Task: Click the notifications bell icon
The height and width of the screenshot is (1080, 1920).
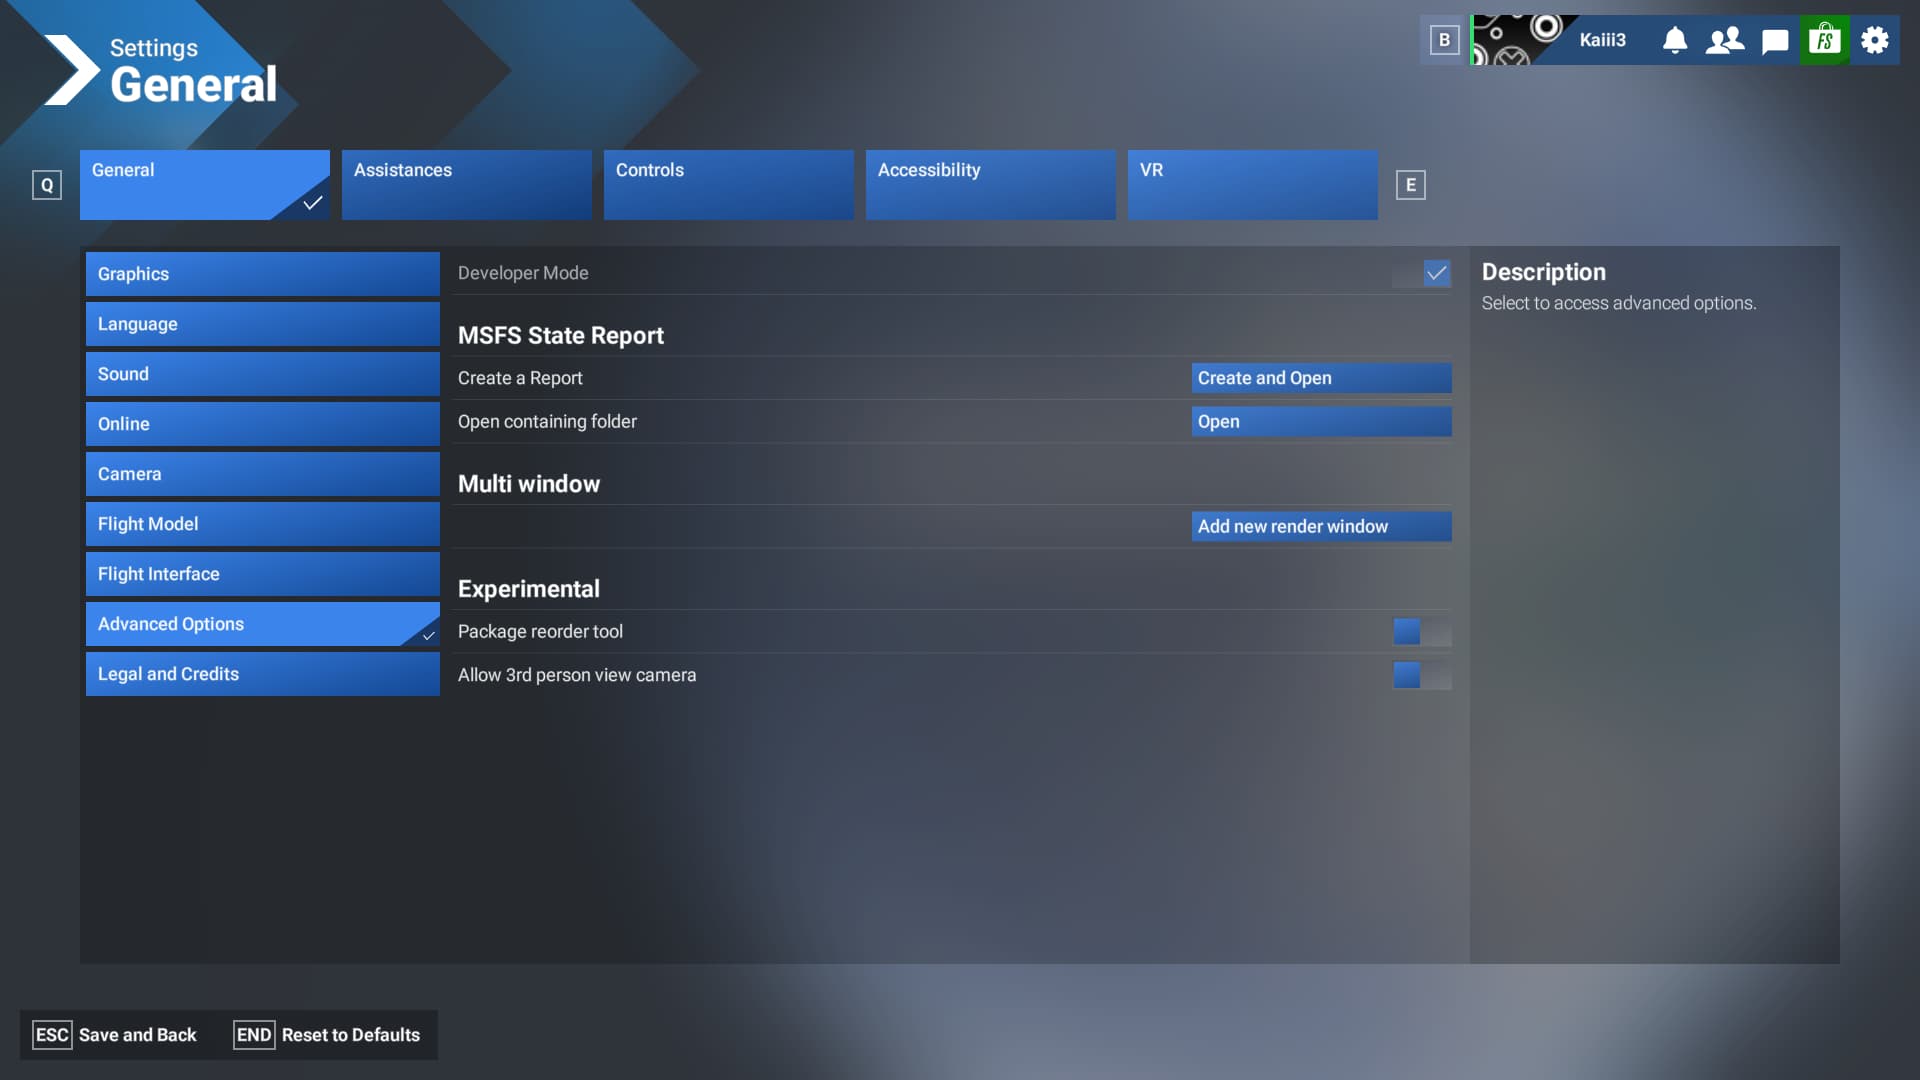Action: coord(1673,38)
